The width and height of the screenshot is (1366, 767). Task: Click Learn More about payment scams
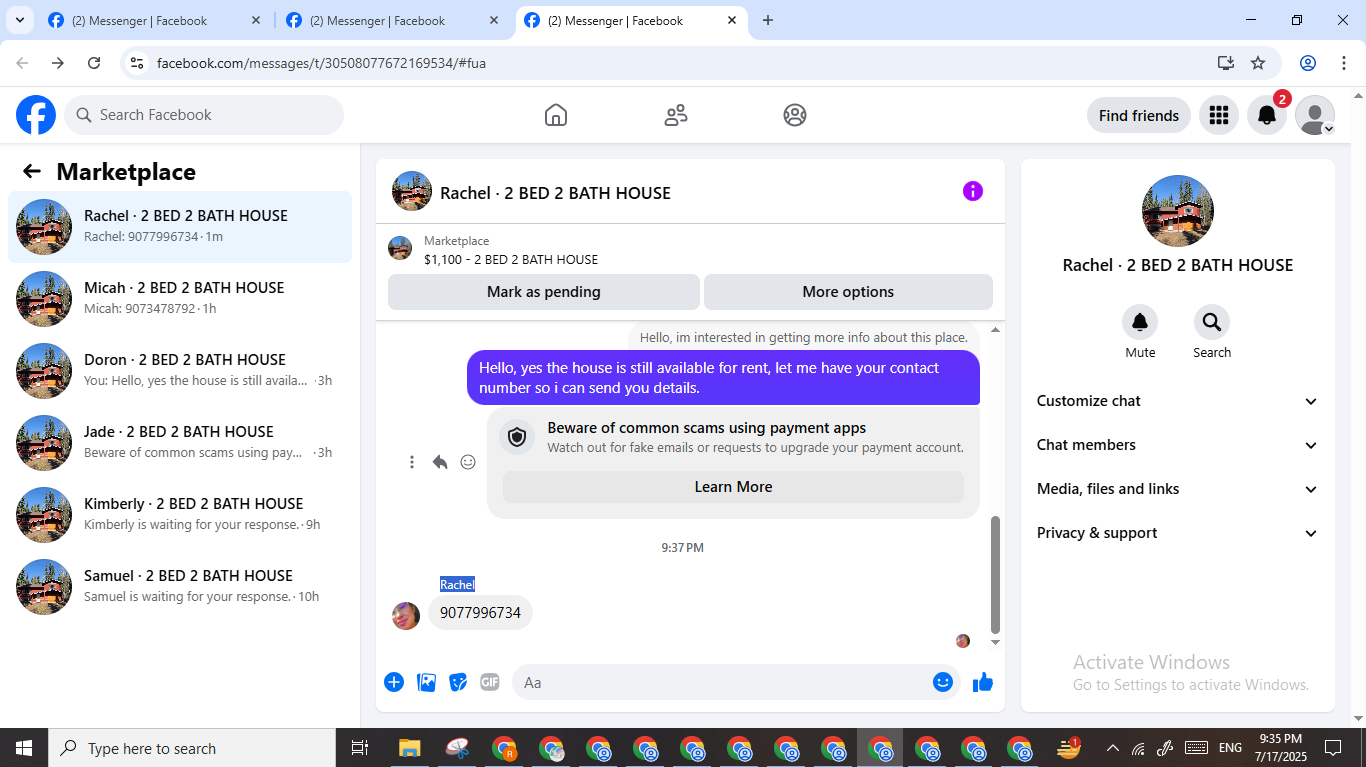coord(733,487)
